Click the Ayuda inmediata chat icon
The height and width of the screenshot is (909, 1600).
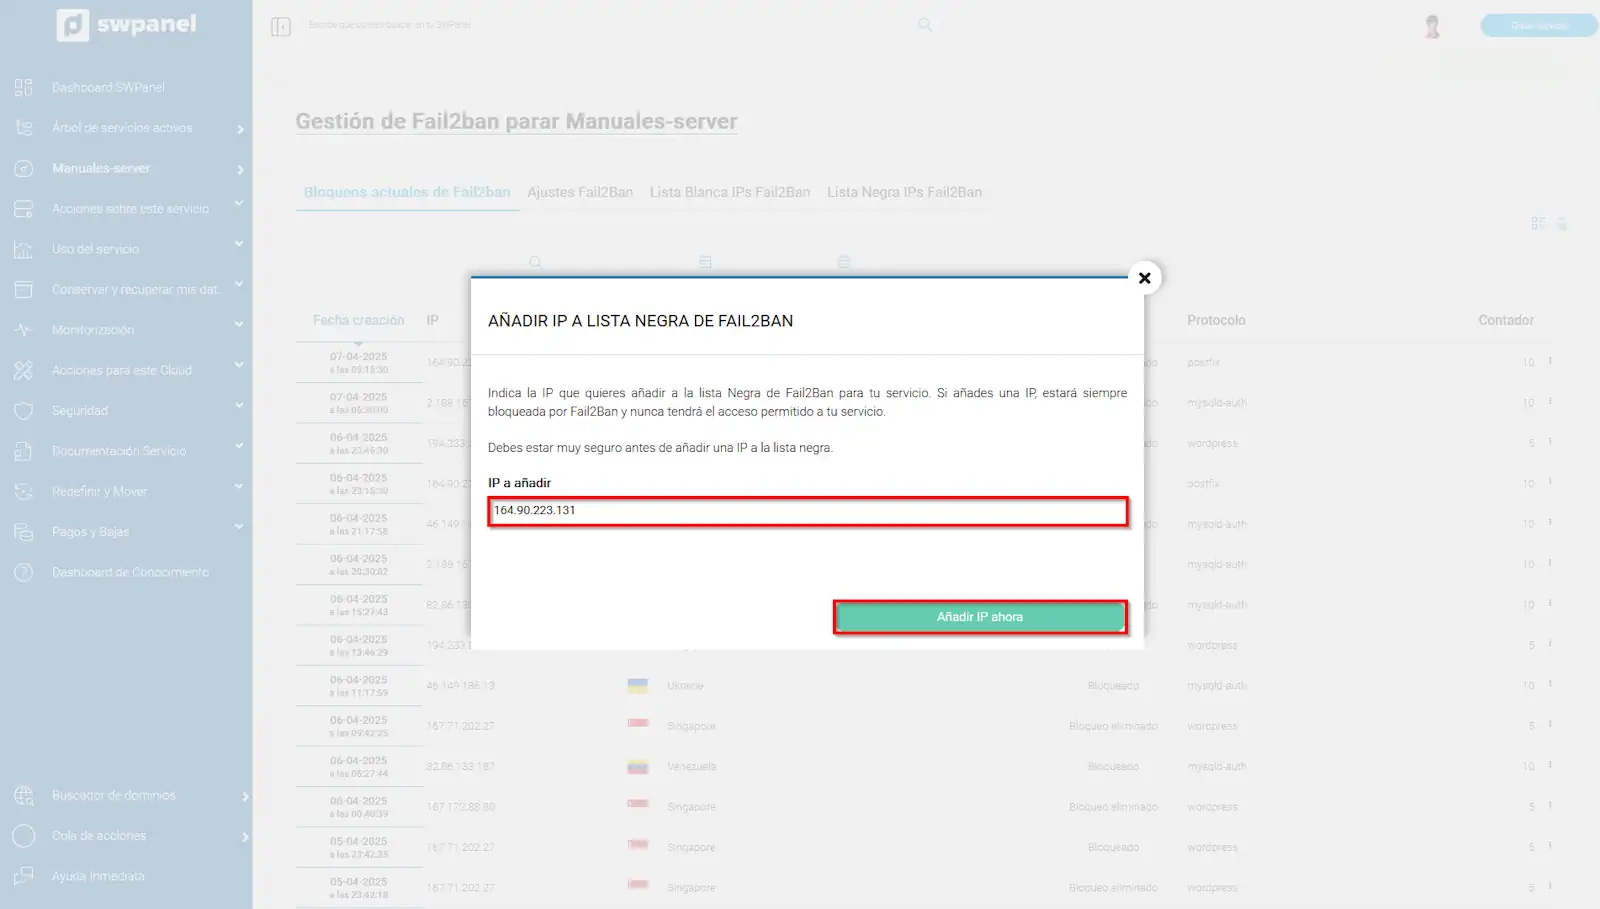(x=24, y=877)
